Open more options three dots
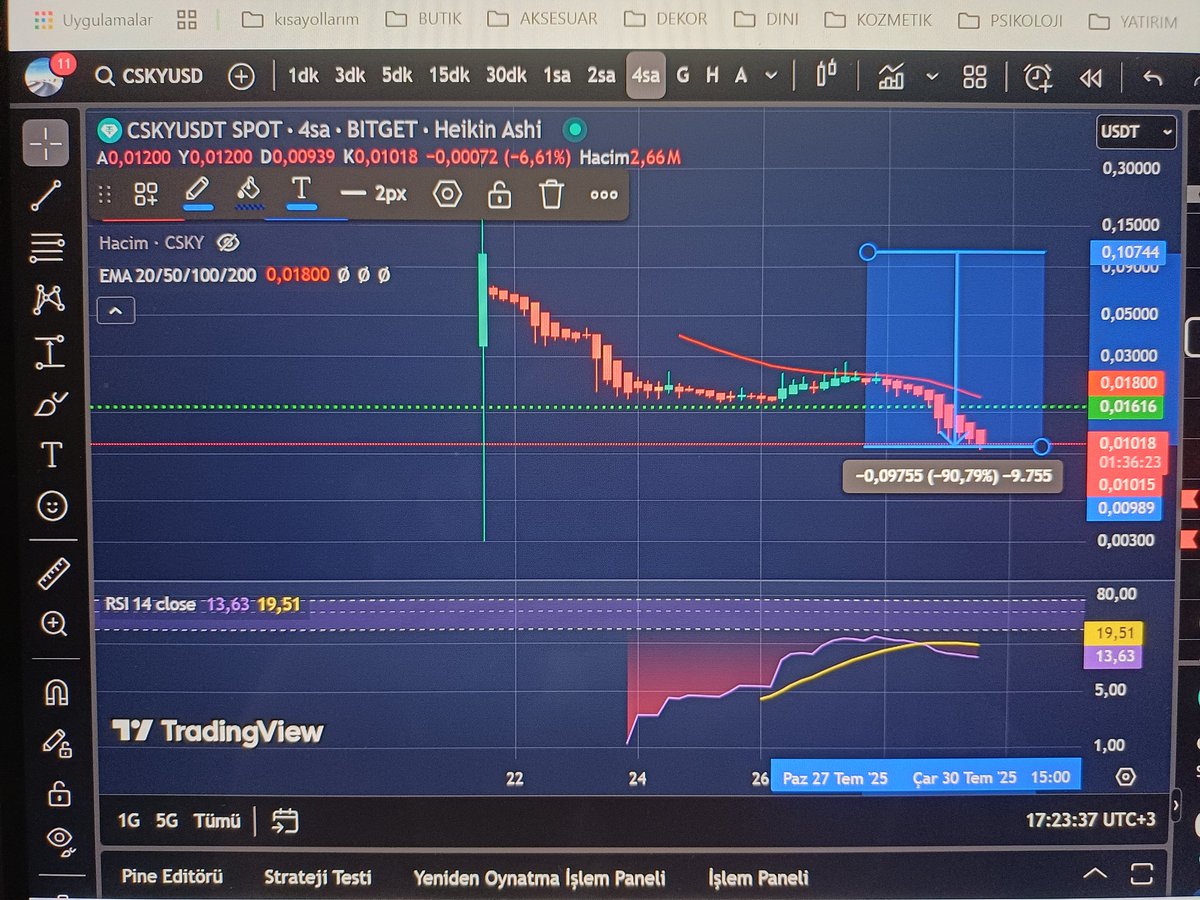This screenshot has width=1200, height=900. [604, 195]
